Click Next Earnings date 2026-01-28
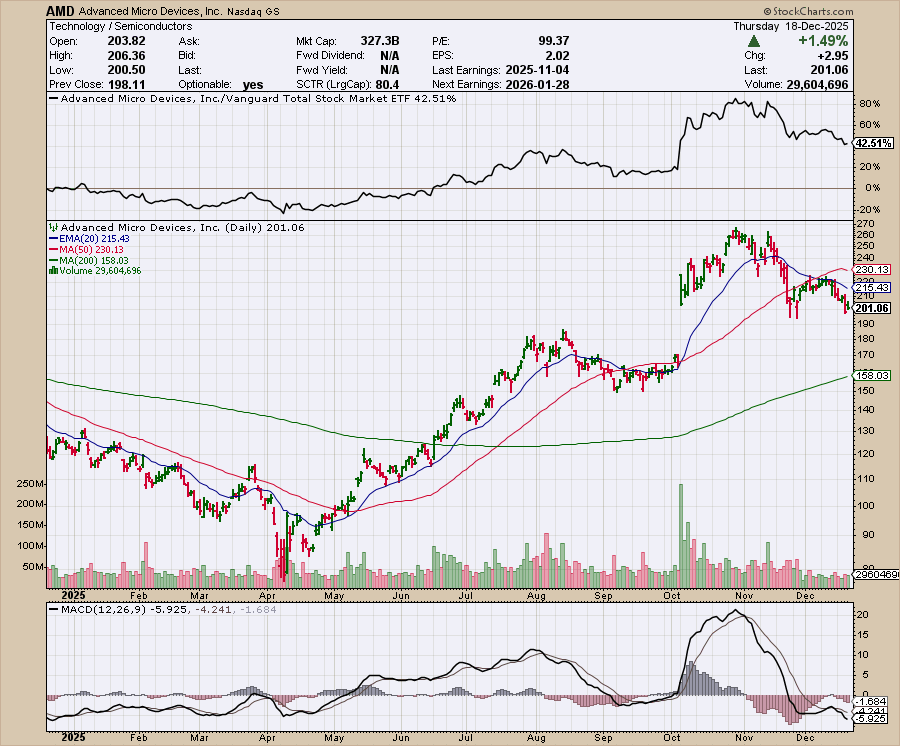 point(537,84)
